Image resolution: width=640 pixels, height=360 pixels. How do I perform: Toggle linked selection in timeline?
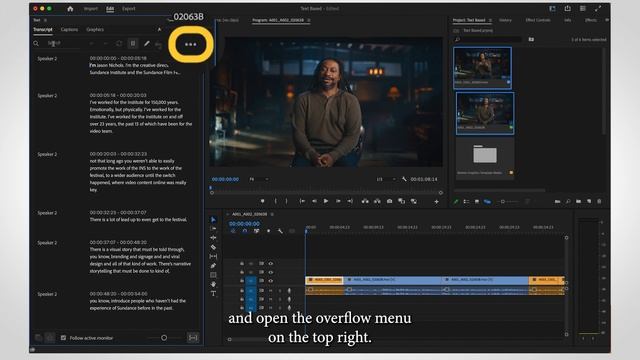coord(256,231)
